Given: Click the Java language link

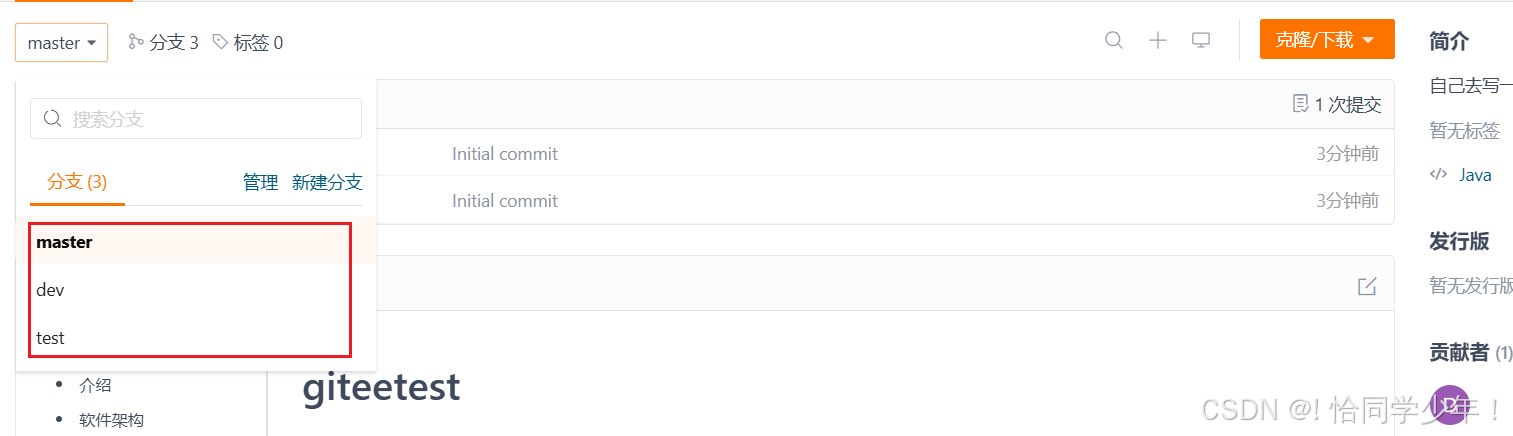Looking at the screenshot, I should [1474, 175].
